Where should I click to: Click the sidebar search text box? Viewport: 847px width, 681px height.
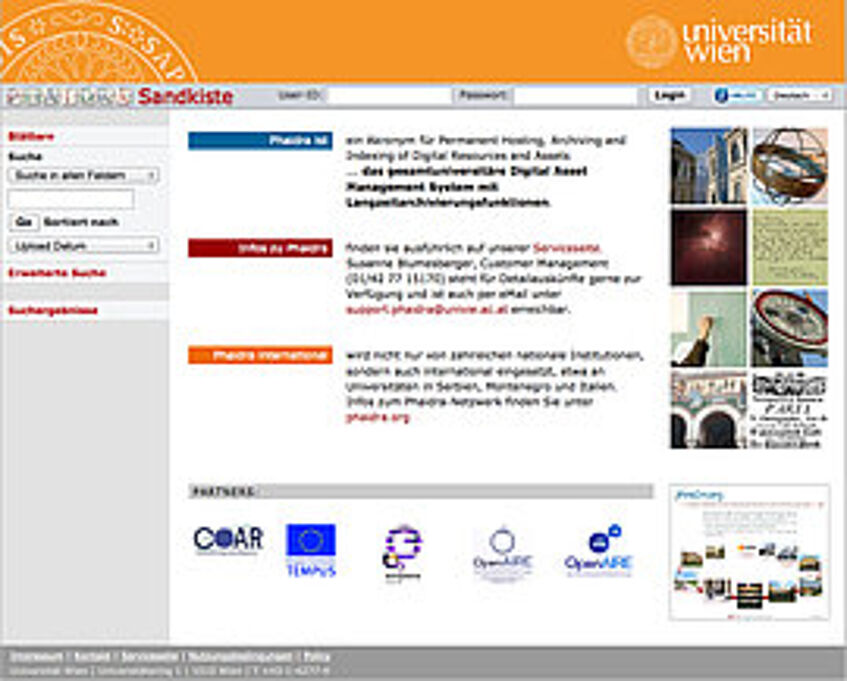coord(71,199)
